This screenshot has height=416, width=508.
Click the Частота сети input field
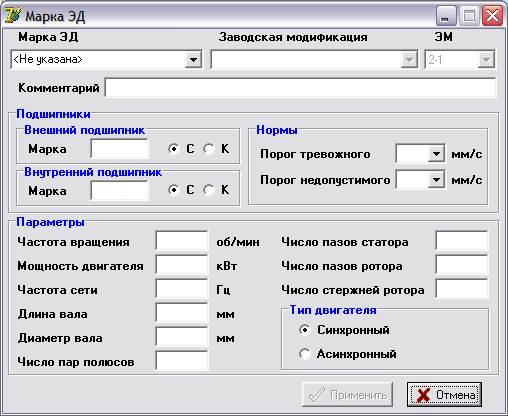182,289
